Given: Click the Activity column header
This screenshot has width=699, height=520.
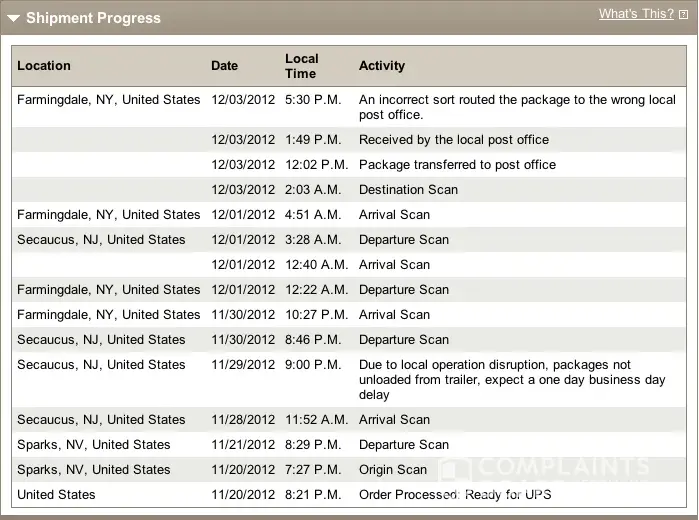Looking at the screenshot, I should 382,66.
